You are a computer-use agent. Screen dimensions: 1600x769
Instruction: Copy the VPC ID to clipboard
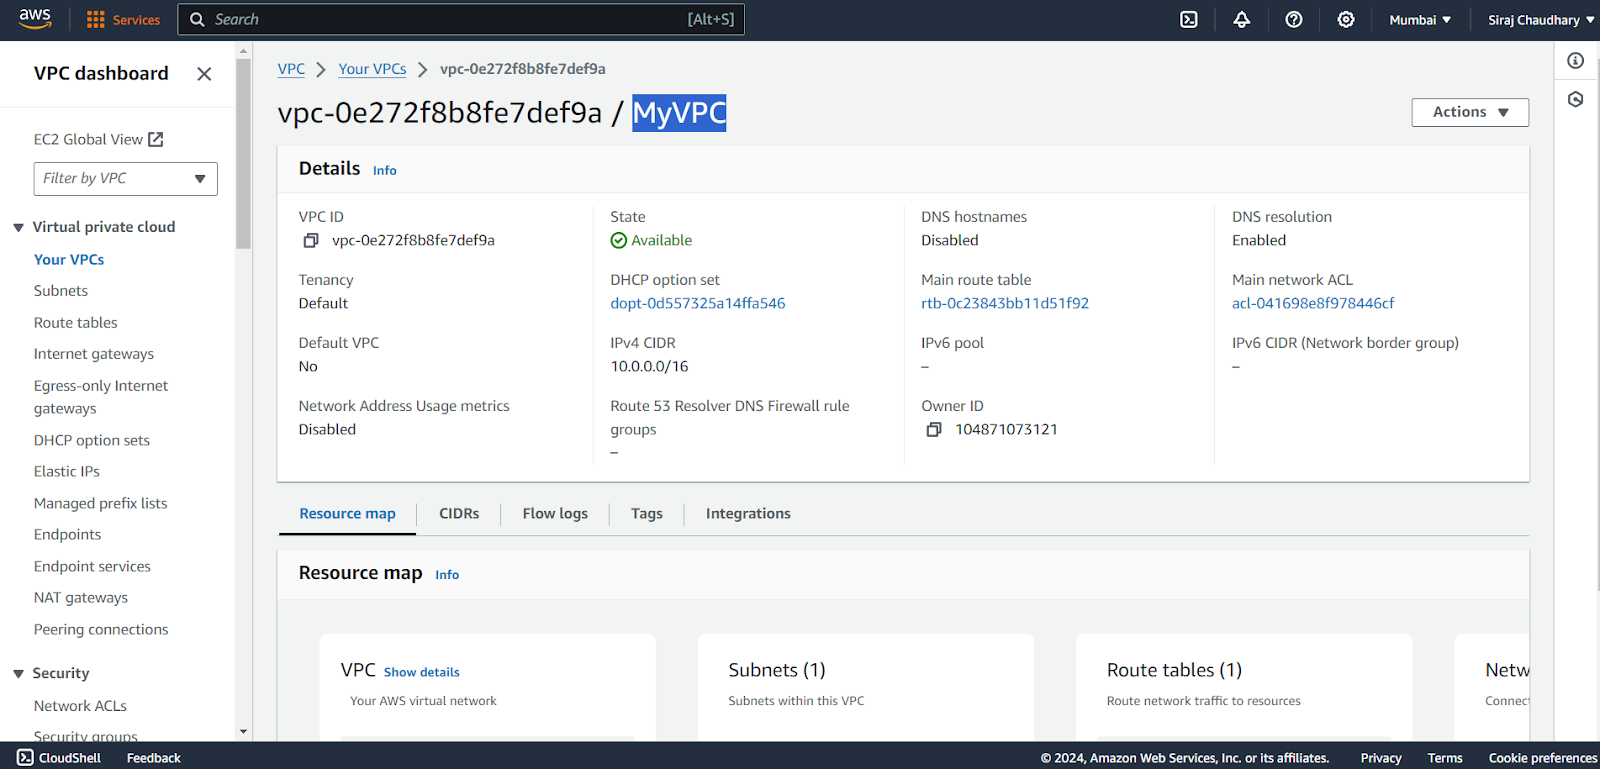(311, 241)
